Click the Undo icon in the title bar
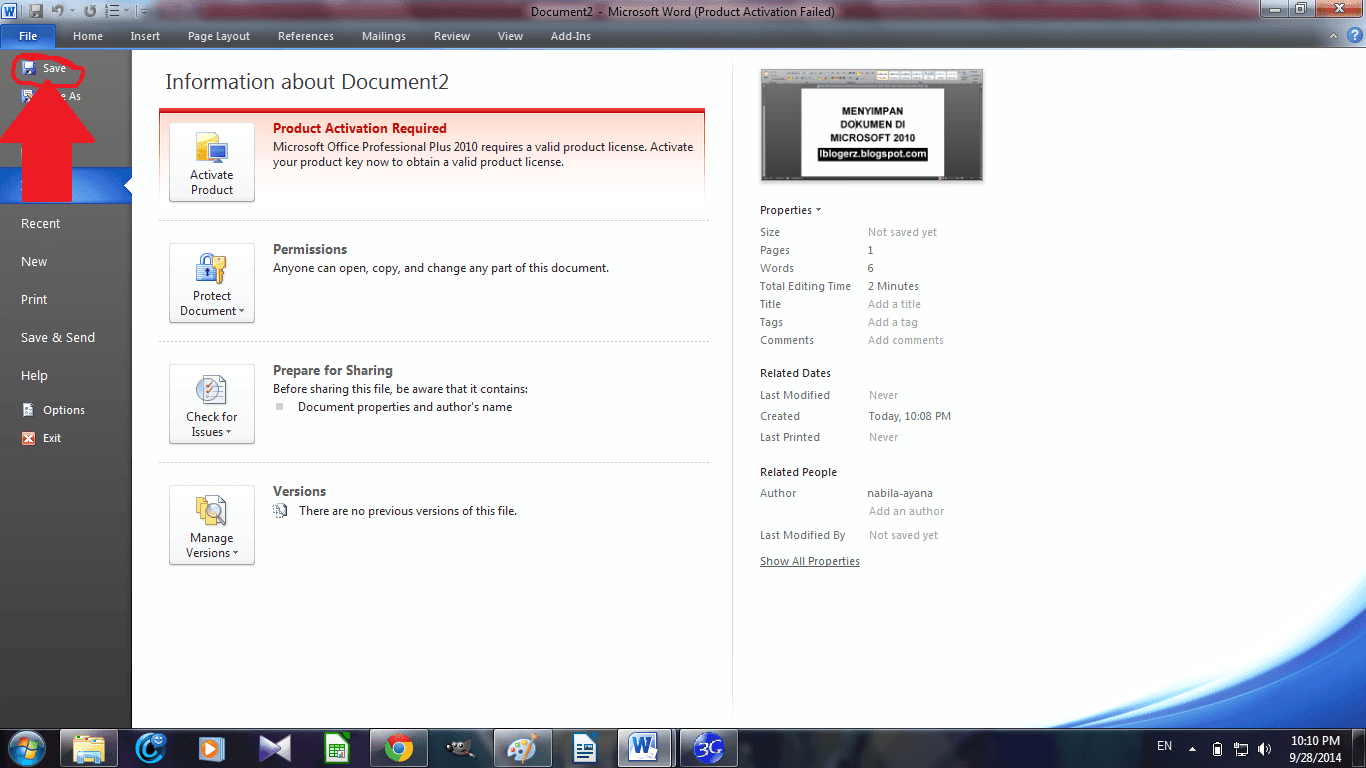The height and width of the screenshot is (768, 1366). (x=57, y=11)
